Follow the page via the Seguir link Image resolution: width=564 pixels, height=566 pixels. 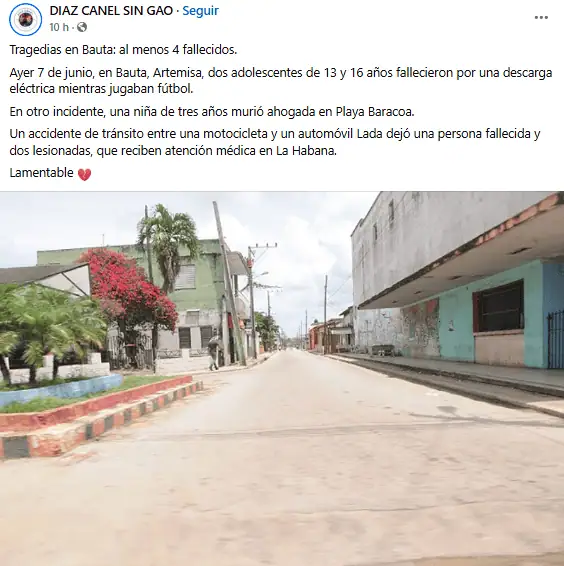pyautogui.click(x=200, y=11)
